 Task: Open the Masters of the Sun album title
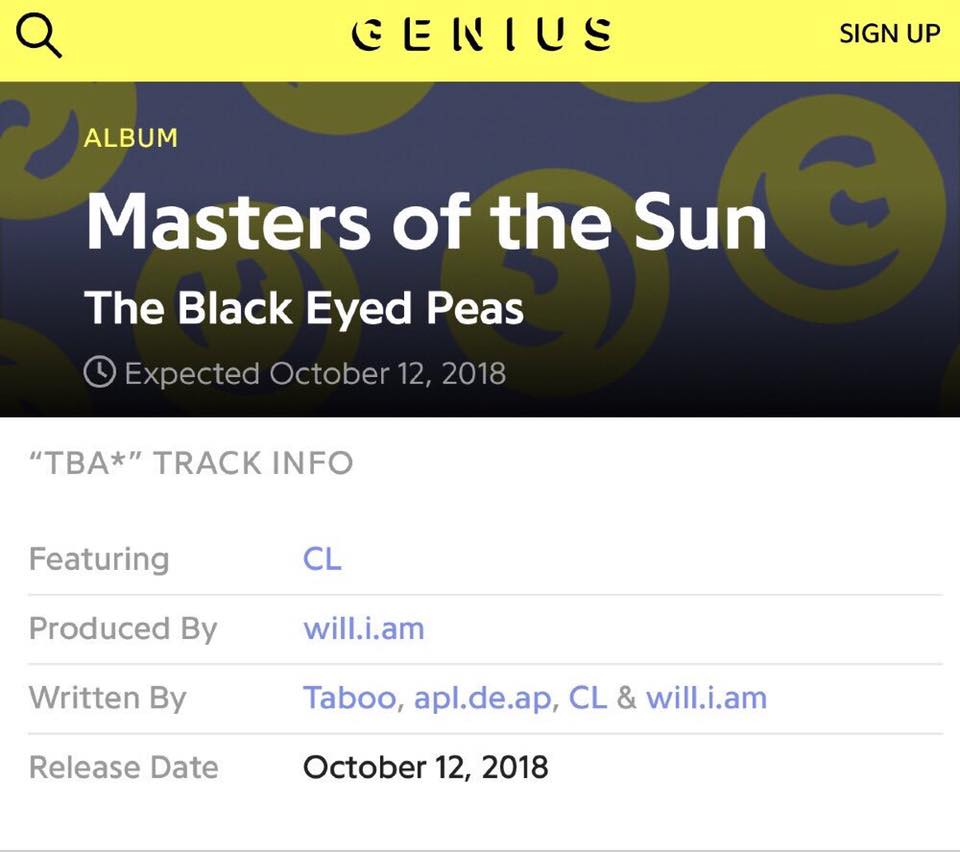tap(426, 222)
